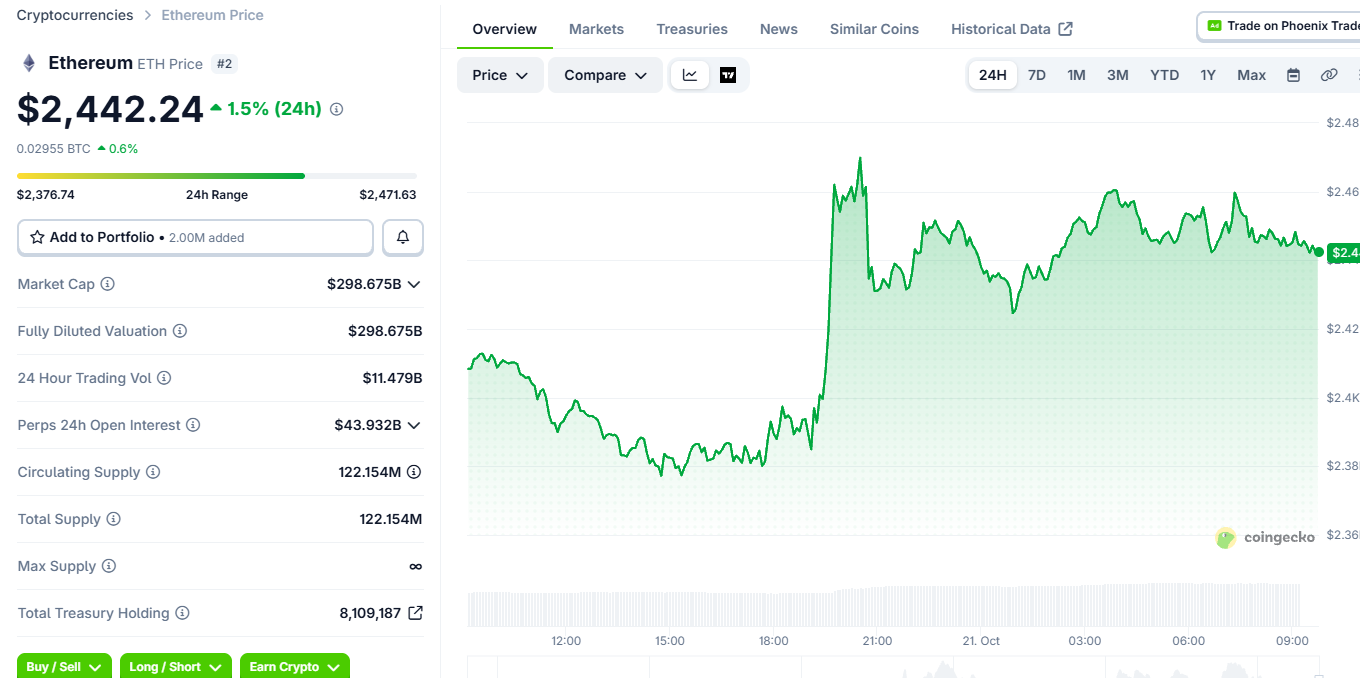Click the $2,376.74 range low value
The height and width of the screenshot is (678, 1360).
(x=46, y=195)
